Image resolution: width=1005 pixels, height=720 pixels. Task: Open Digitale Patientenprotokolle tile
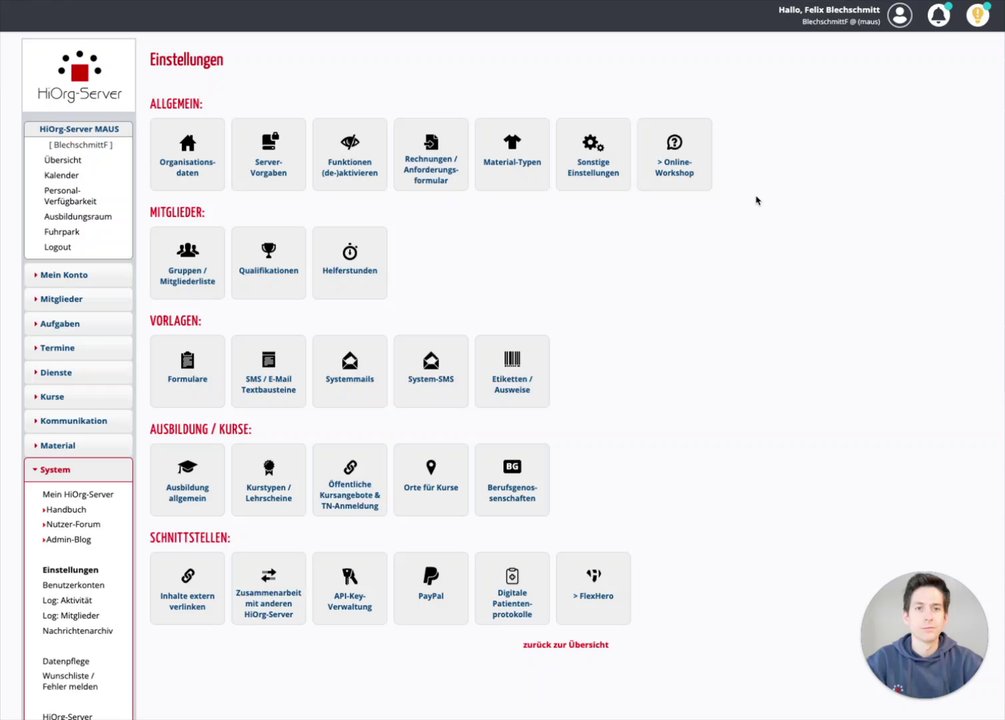(x=512, y=588)
